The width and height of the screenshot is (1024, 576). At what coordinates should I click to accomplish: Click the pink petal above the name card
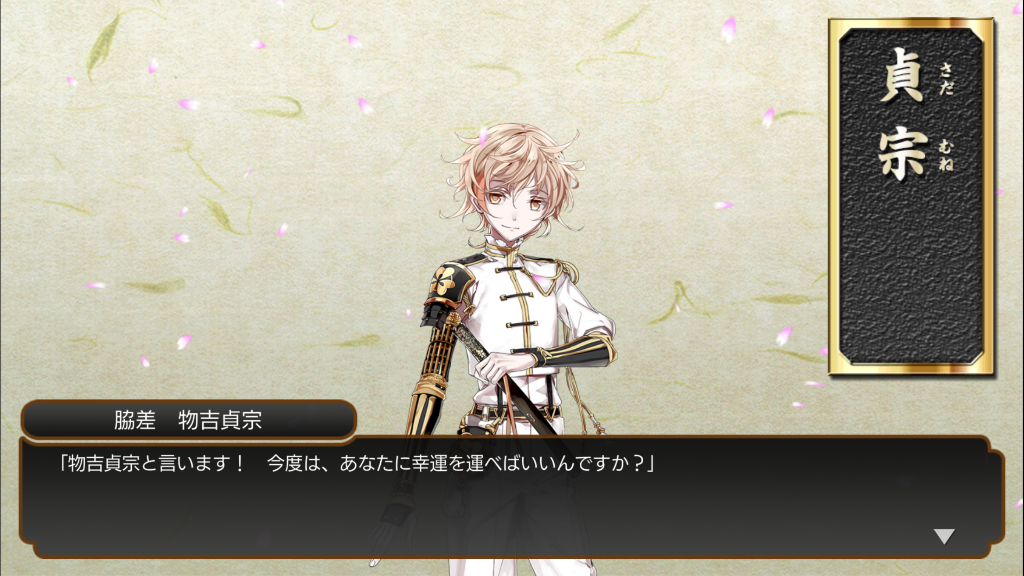[729, 27]
